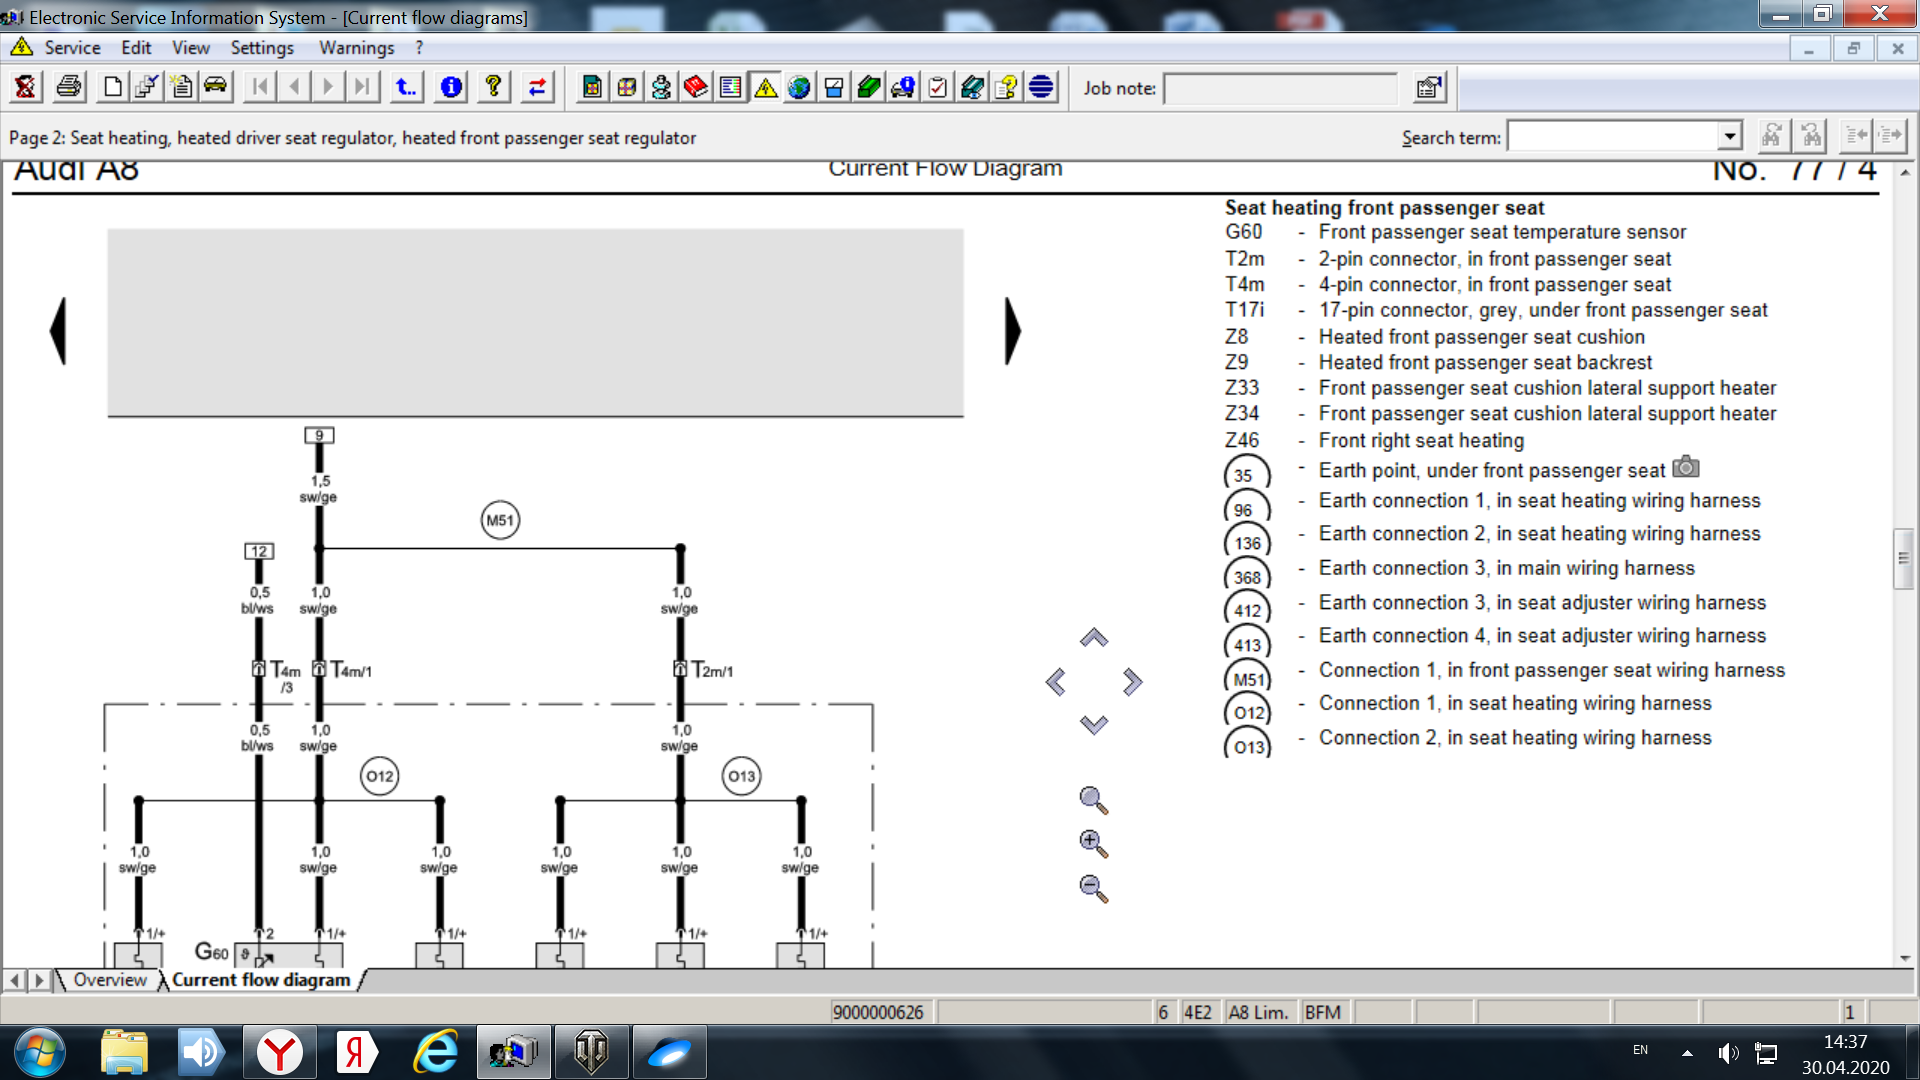Go to next page arrow in toolbar
The width and height of the screenshot is (1920, 1080).
click(x=328, y=88)
